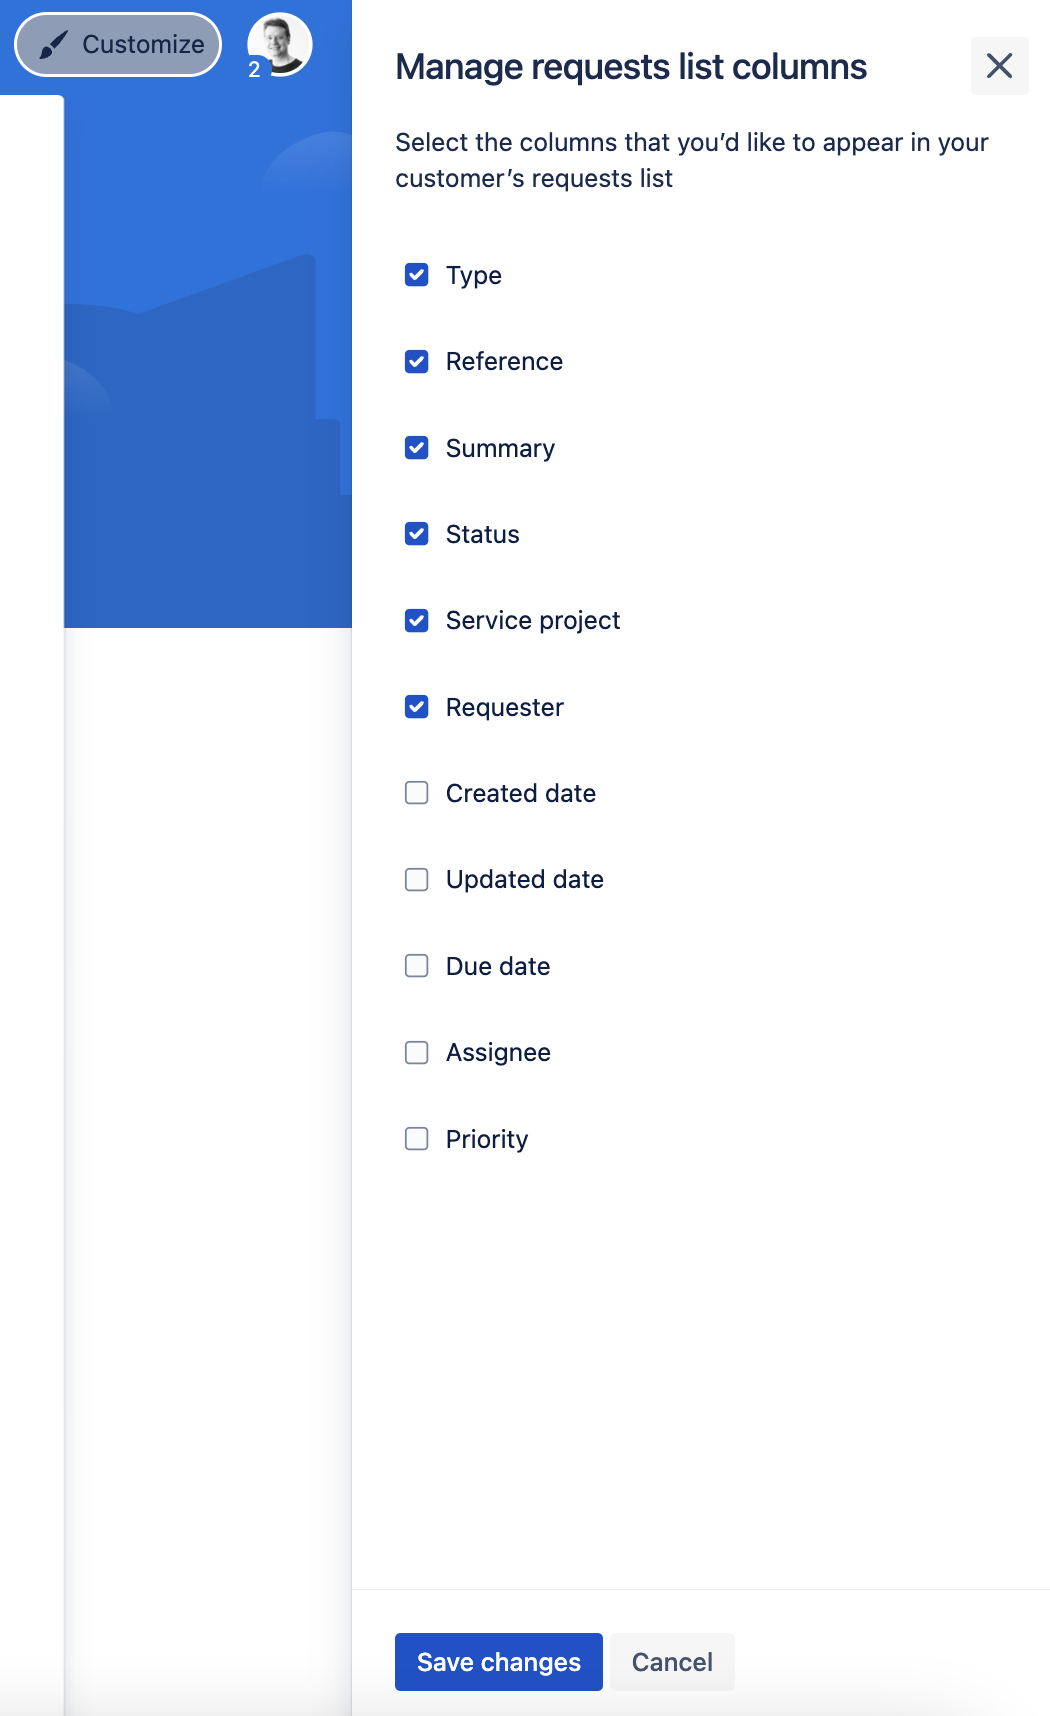The width and height of the screenshot is (1050, 1716).
Task: Disable the Service project column
Action: click(x=416, y=620)
